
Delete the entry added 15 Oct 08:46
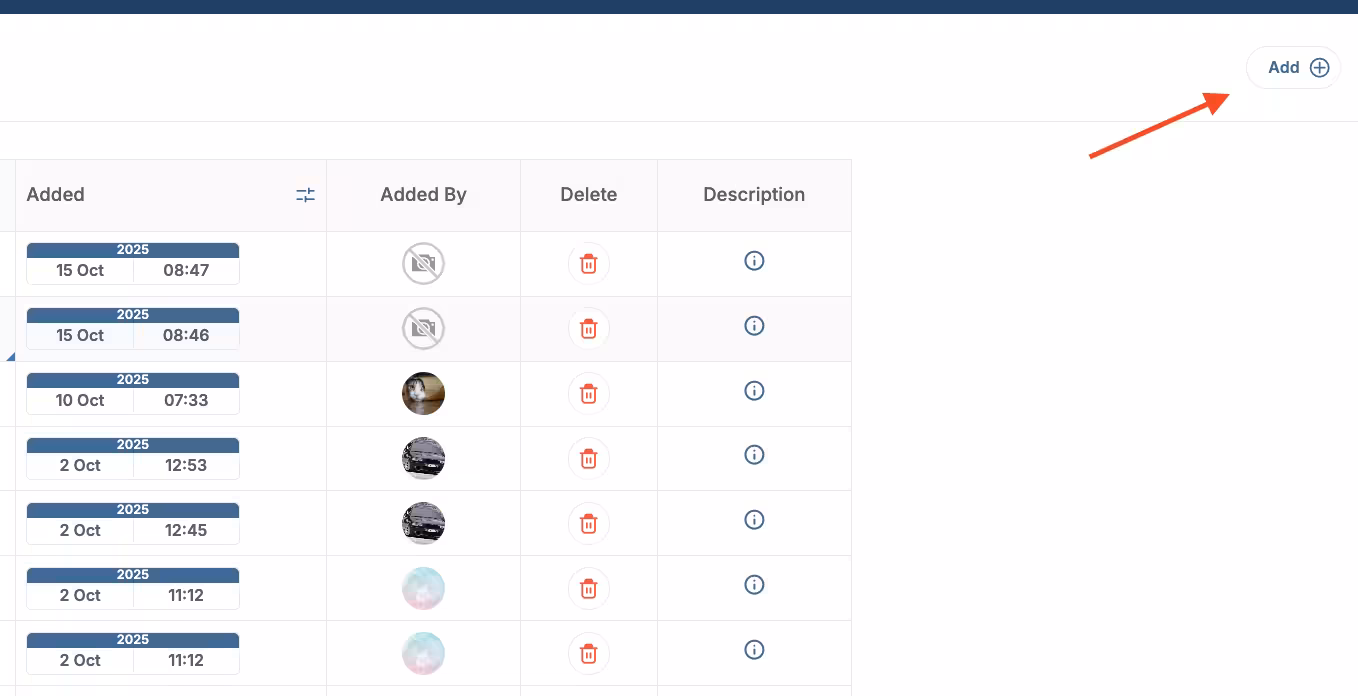coord(589,329)
